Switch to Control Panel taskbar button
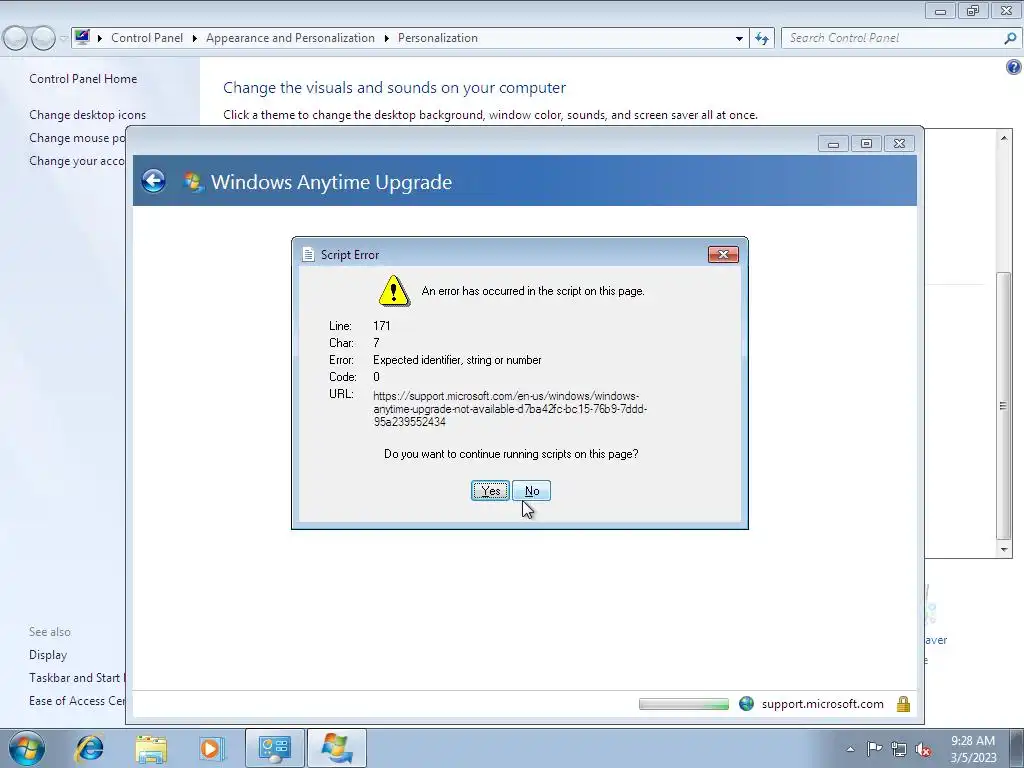The image size is (1024, 768). pyautogui.click(x=274, y=748)
